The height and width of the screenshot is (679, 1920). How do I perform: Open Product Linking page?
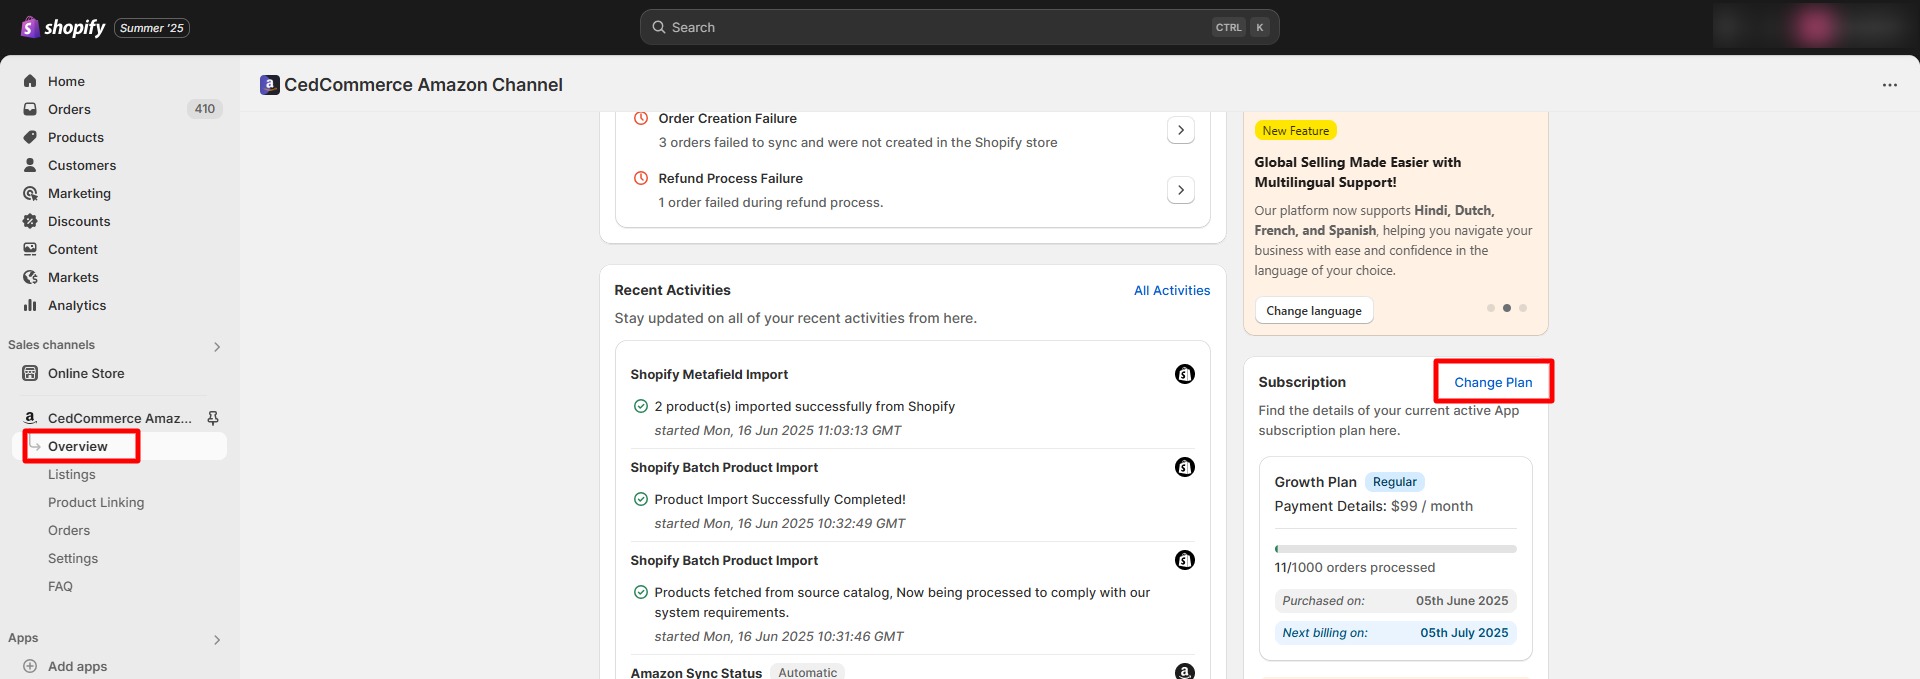pyautogui.click(x=96, y=502)
